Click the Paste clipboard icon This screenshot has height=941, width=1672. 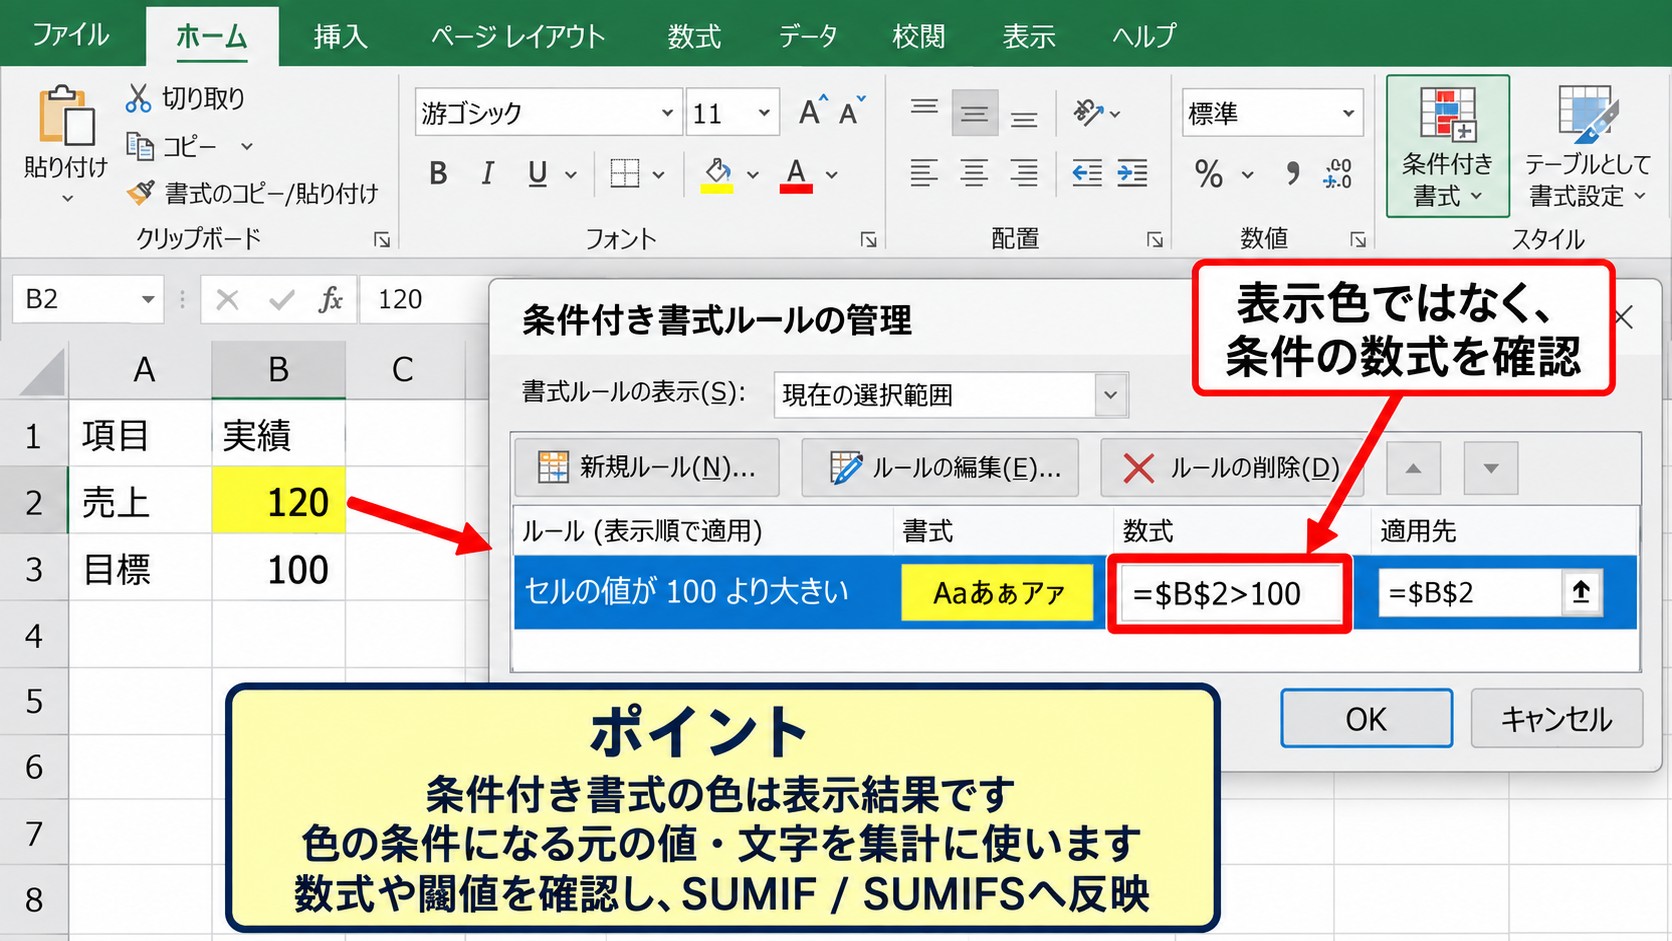point(66,116)
